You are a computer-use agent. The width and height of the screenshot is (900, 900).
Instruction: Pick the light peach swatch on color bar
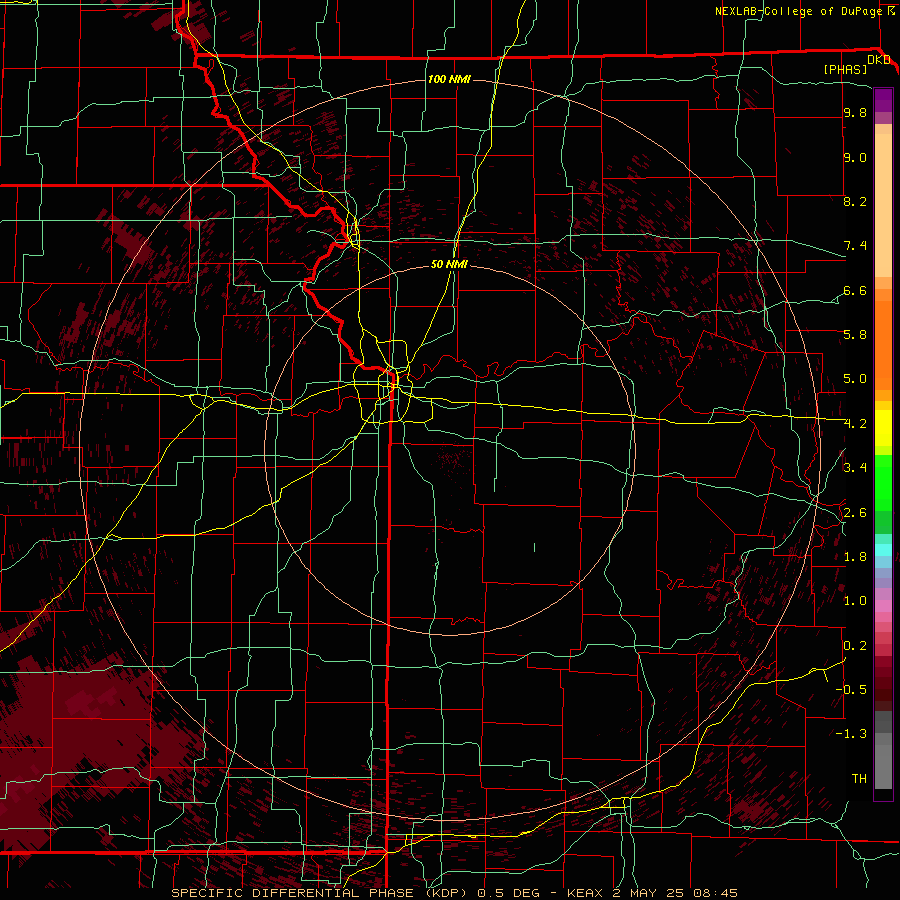click(883, 207)
